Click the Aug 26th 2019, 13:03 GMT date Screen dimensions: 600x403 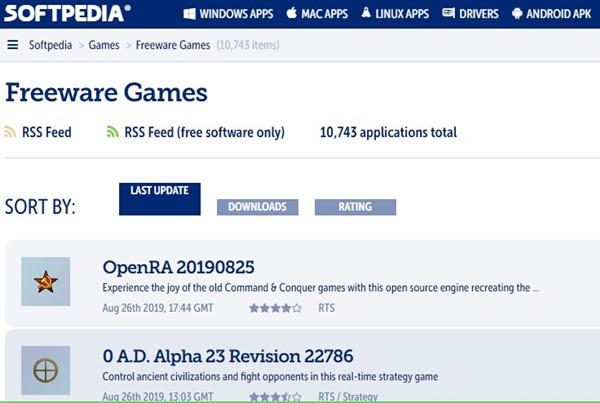pyautogui.click(x=158, y=396)
